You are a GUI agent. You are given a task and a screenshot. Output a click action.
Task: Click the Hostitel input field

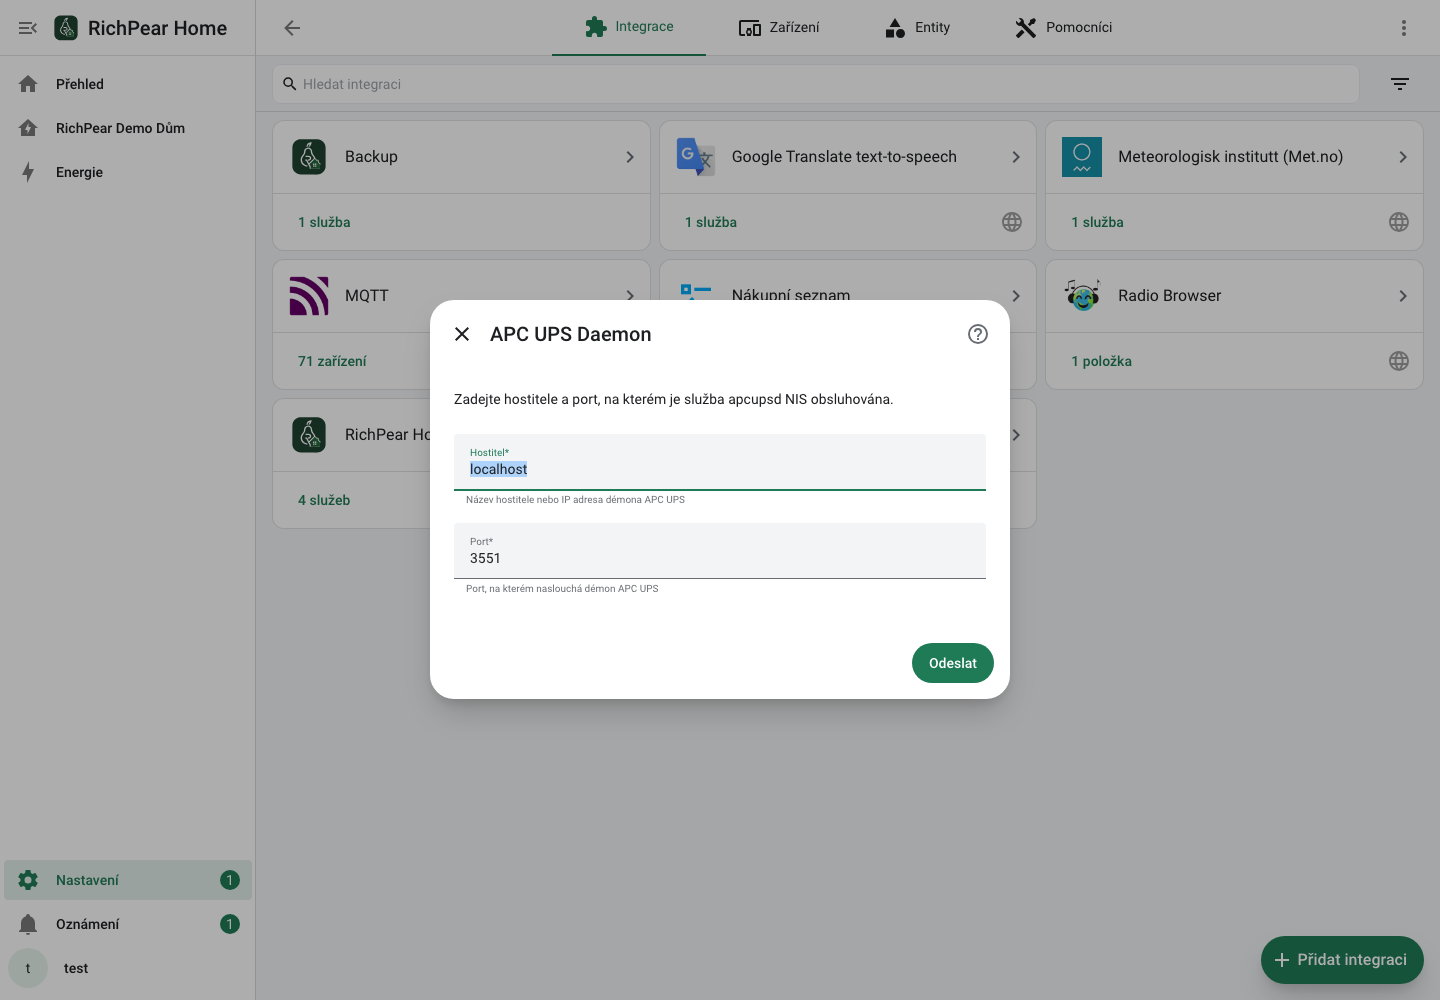(720, 462)
